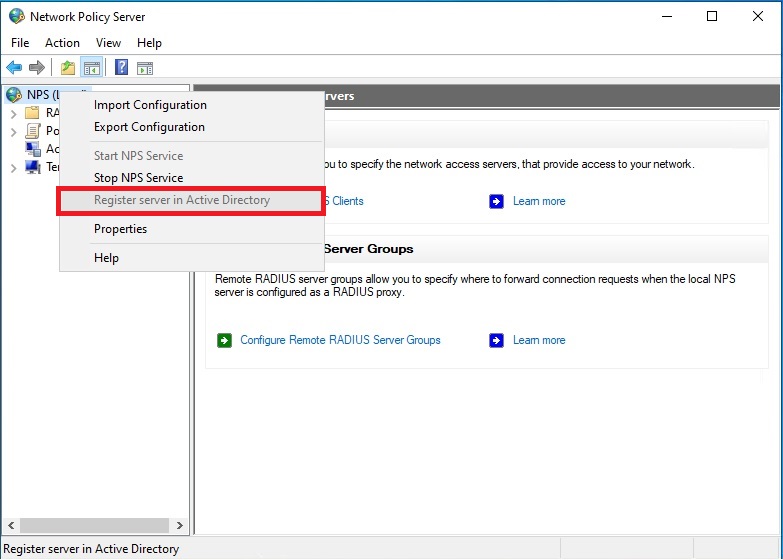
Task: Click blue arrow icon beside Server Groups Learn more
Action: point(496,340)
